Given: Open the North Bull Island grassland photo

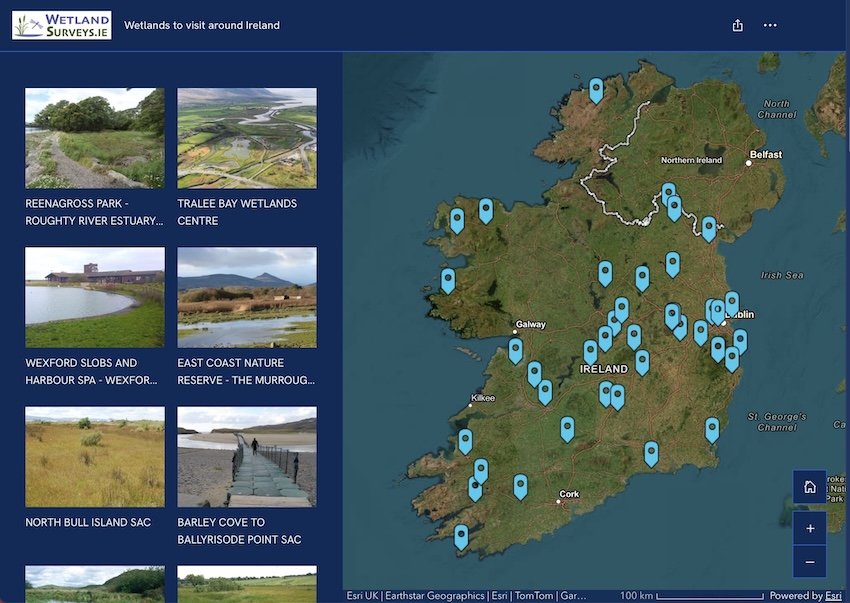Looking at the screenshot, I should 95,457.
